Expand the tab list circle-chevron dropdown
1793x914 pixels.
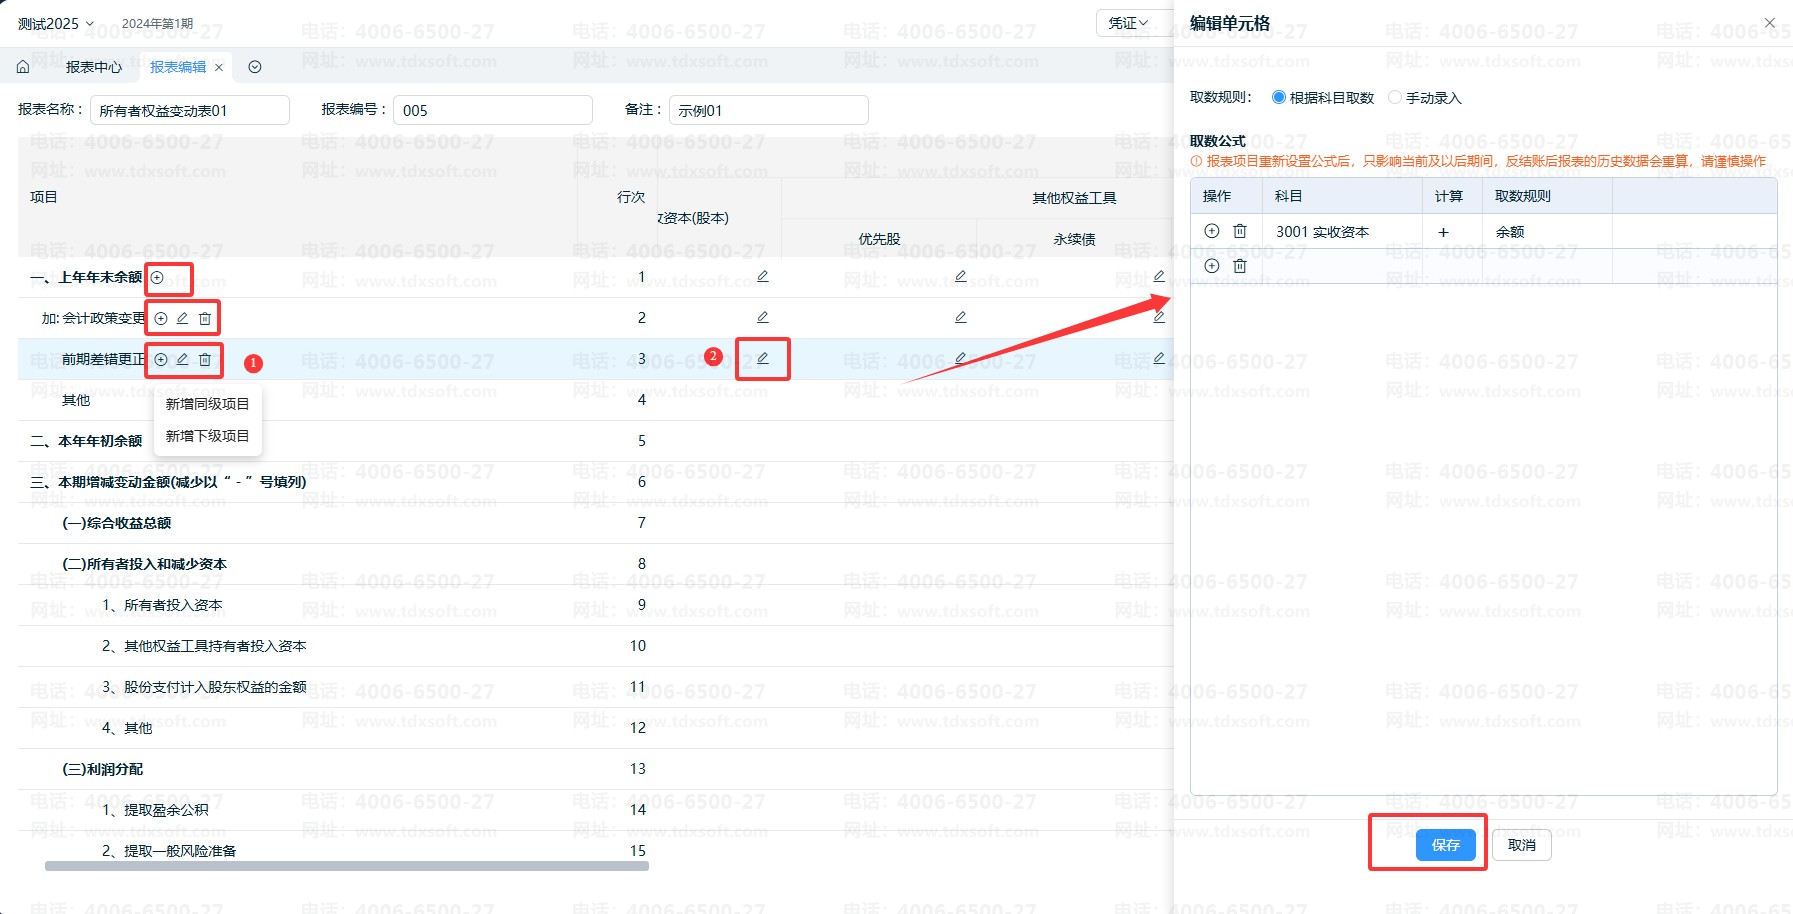(x=255, y=67)
